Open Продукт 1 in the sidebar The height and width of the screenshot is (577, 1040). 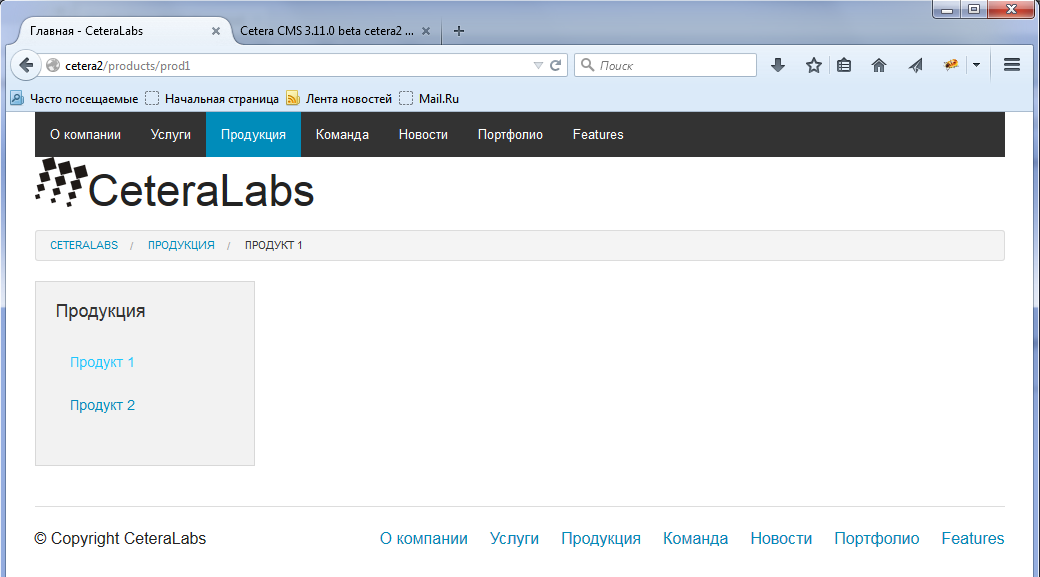(x=102, y=362)
